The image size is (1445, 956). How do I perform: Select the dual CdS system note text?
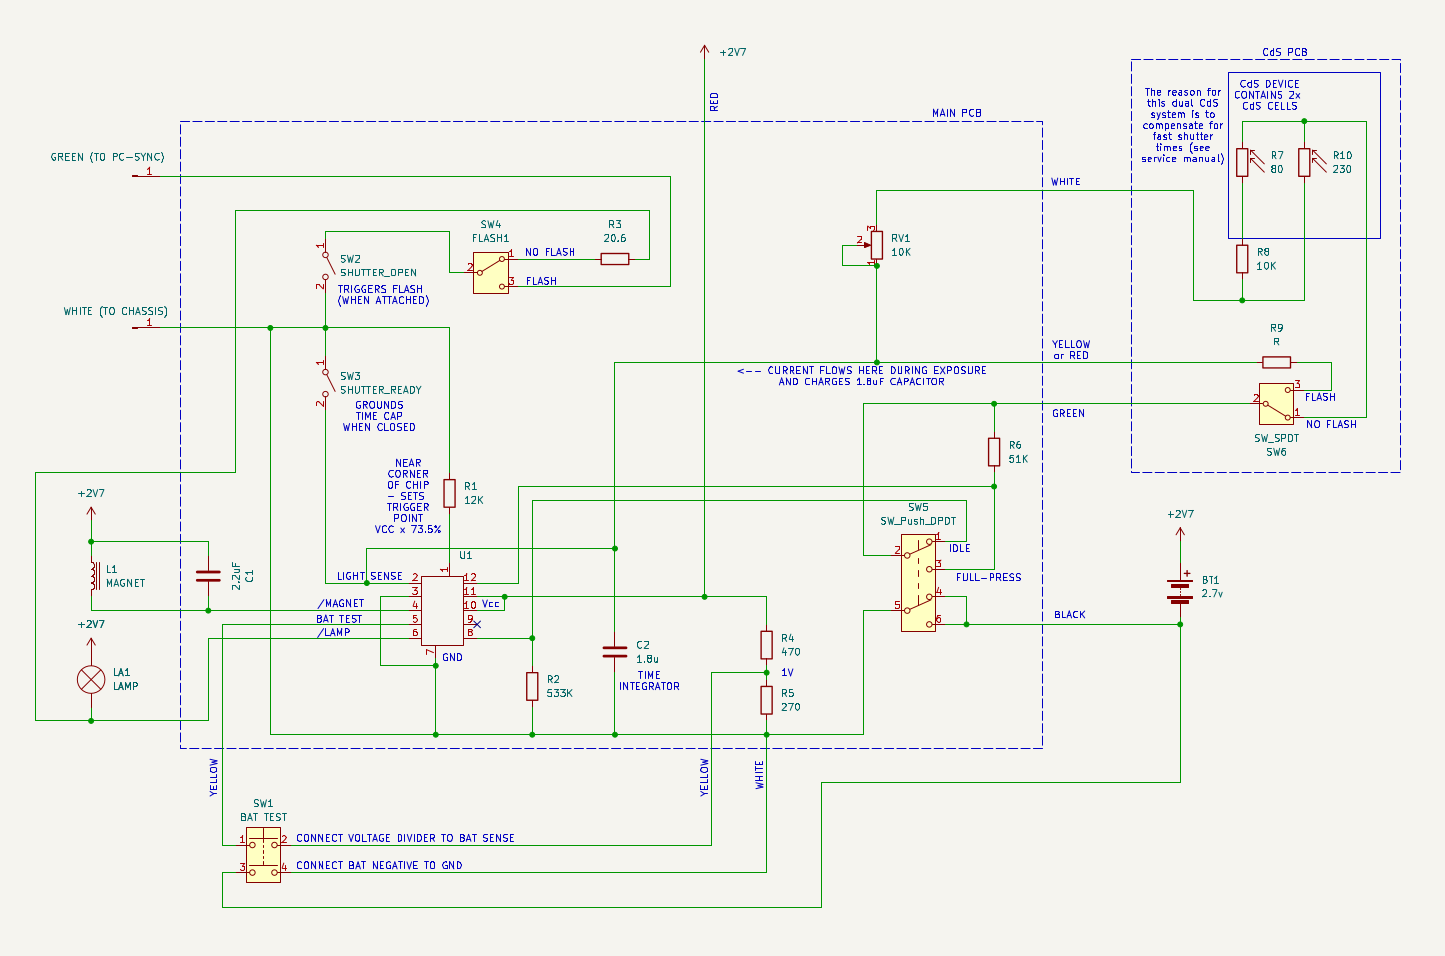tap(1182, 125)
